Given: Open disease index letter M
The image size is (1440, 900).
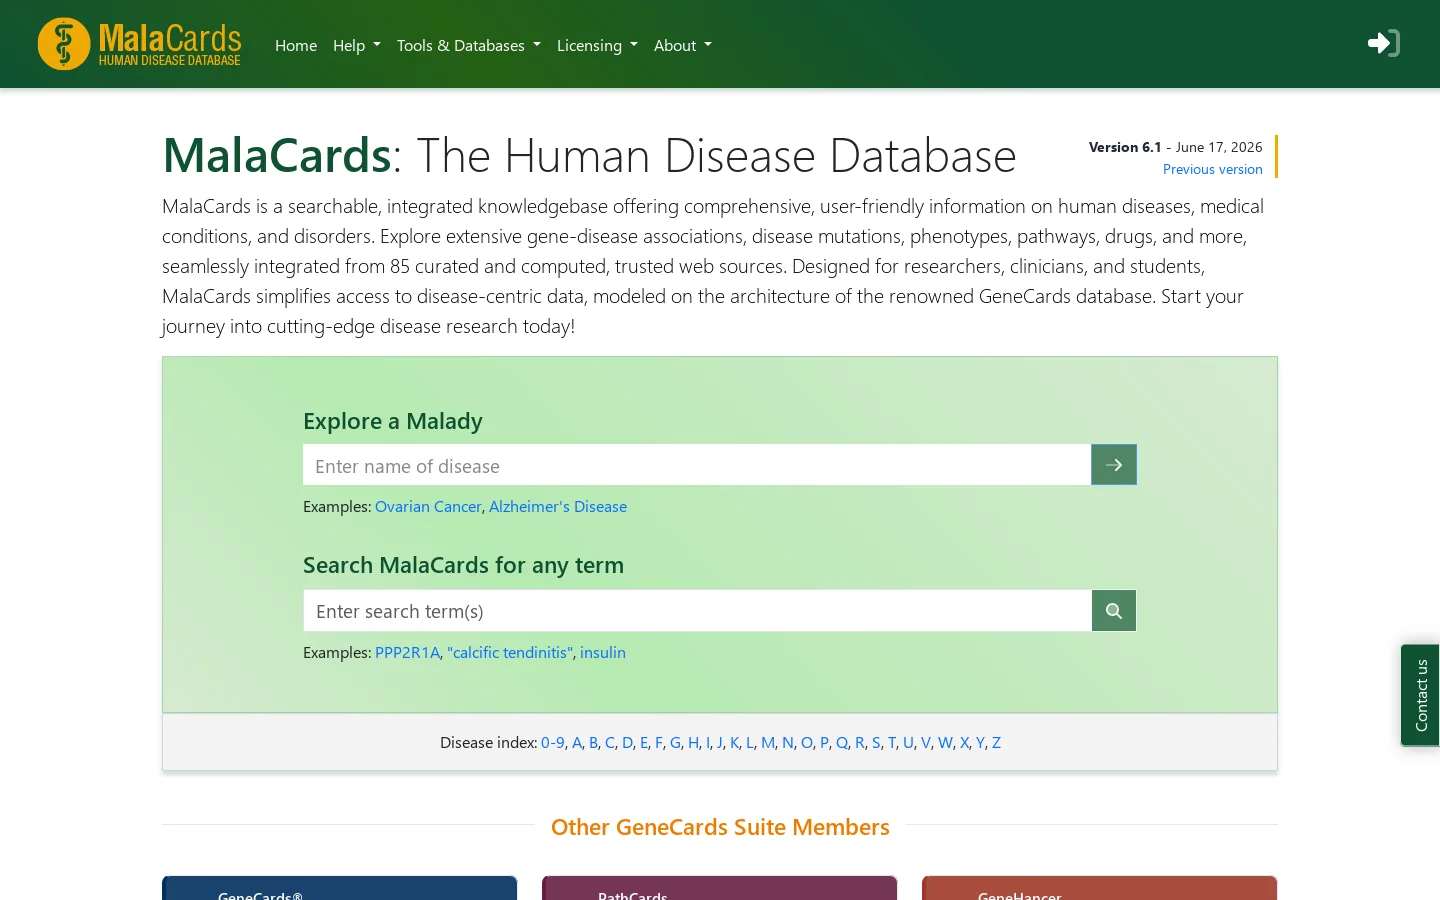Looking at the screenshot, I should pyautogui.click(x=768, y=742).
